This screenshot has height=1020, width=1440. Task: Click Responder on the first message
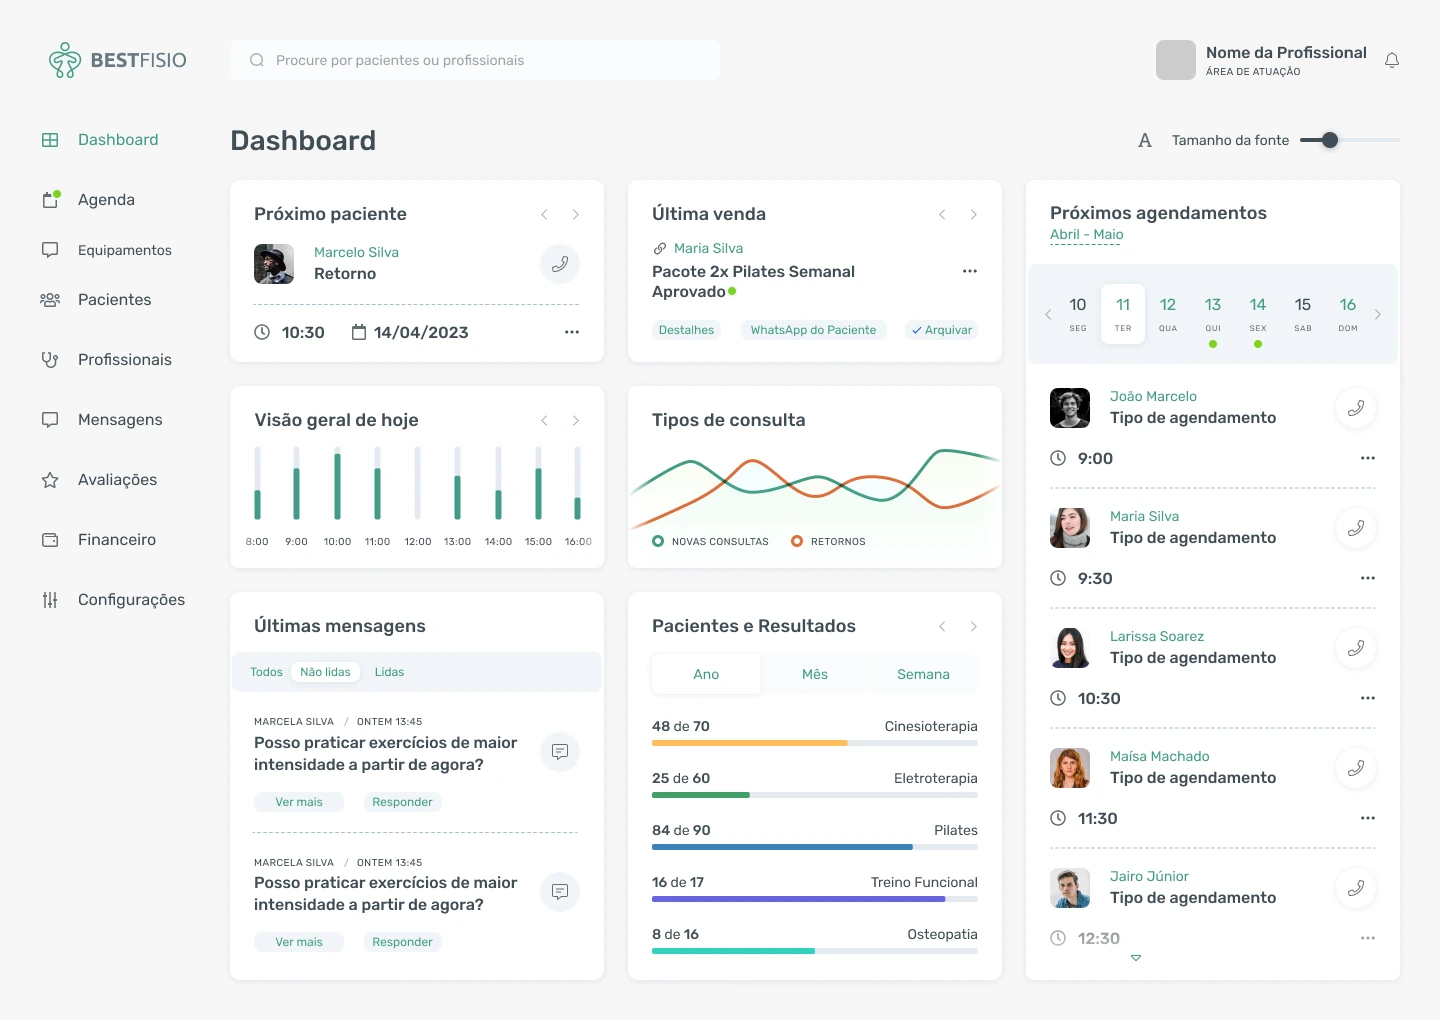point(402,802)
